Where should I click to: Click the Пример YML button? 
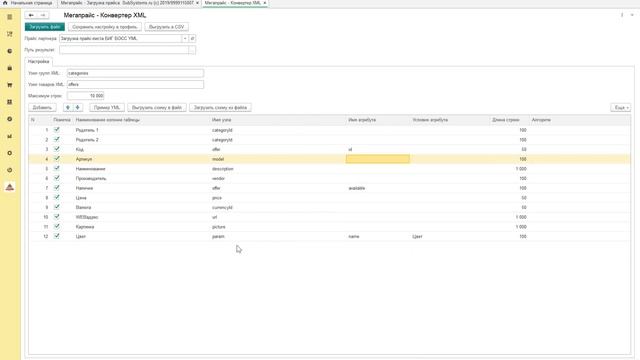click(x=107, y=107)
